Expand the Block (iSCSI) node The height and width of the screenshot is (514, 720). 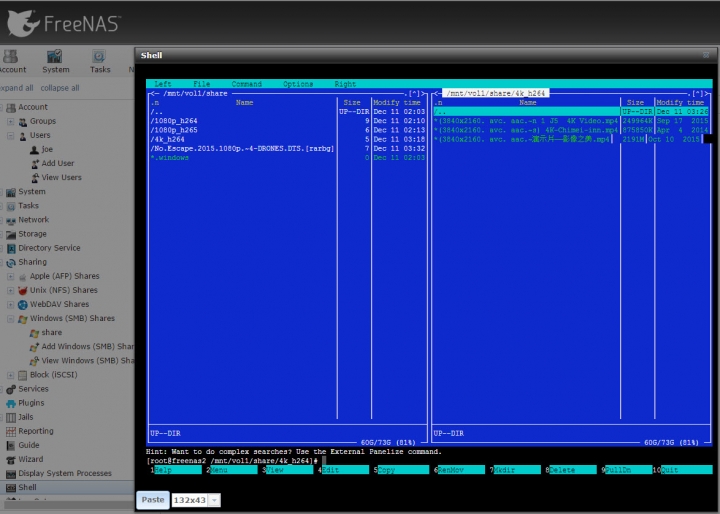tap(11, 375)
